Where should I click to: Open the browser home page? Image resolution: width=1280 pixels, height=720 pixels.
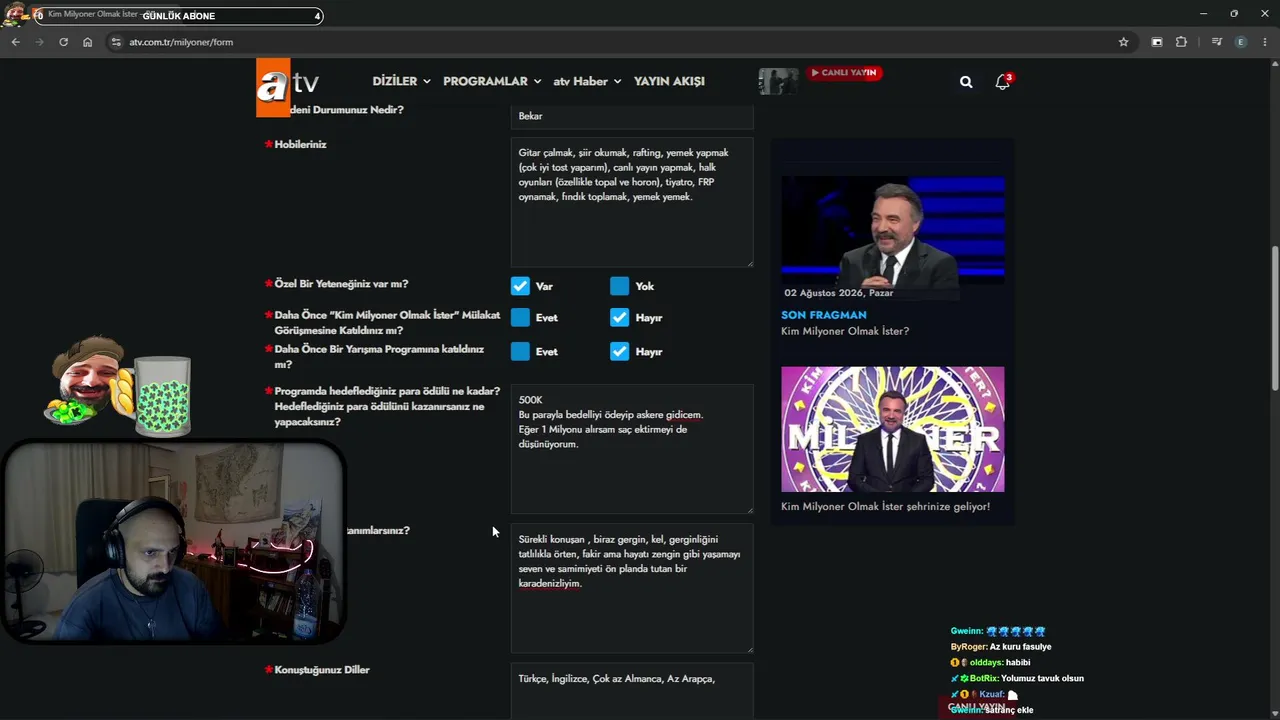click(88, 42)
